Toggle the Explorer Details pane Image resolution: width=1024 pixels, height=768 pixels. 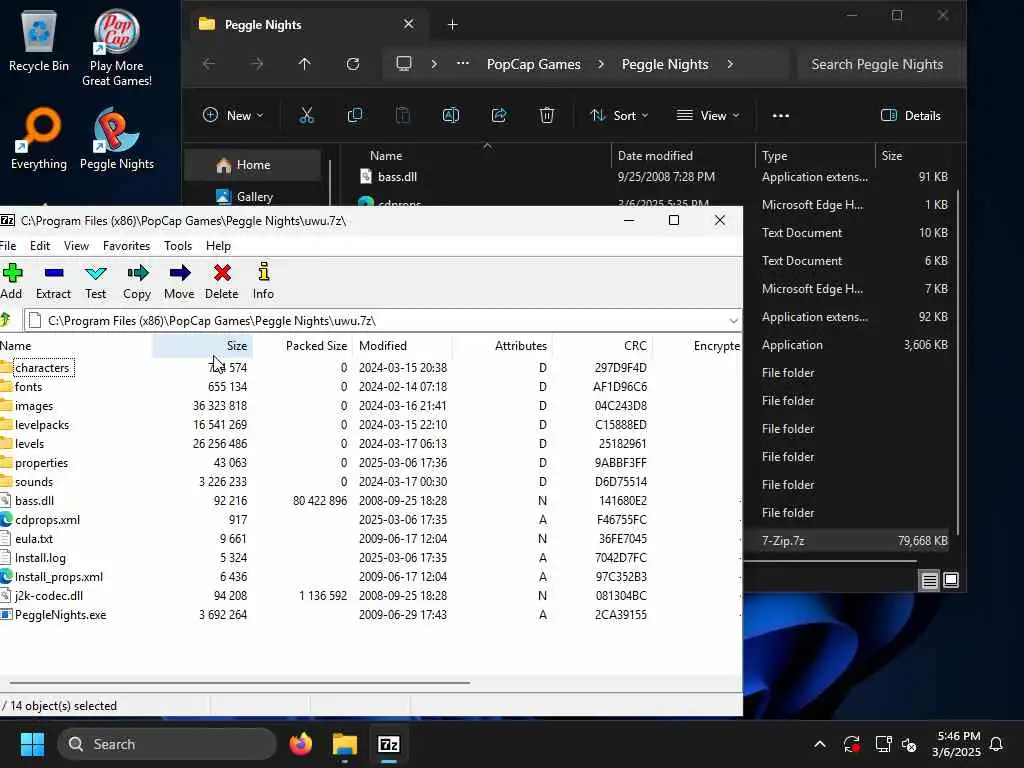tap(911, 116)
